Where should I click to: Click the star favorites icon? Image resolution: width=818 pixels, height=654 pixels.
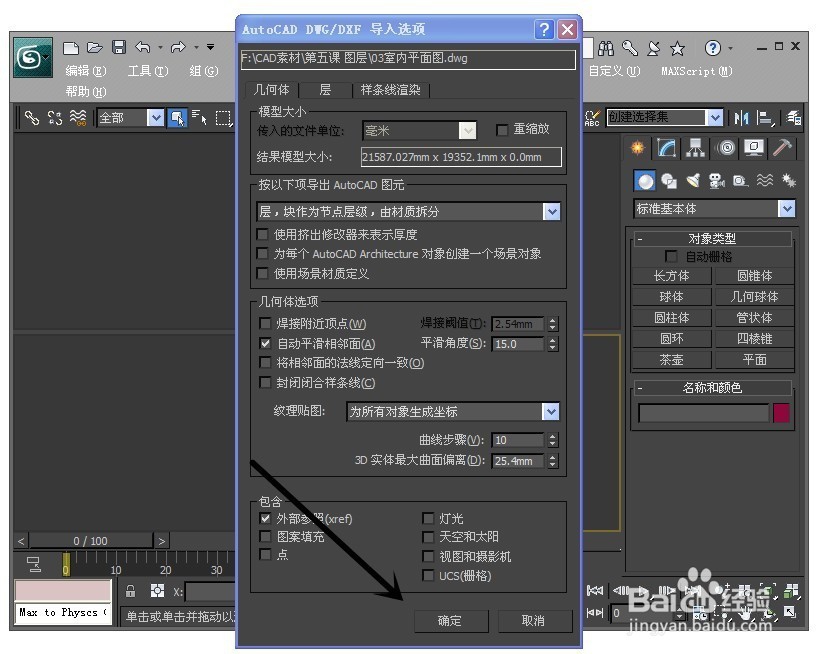[678, 49]
